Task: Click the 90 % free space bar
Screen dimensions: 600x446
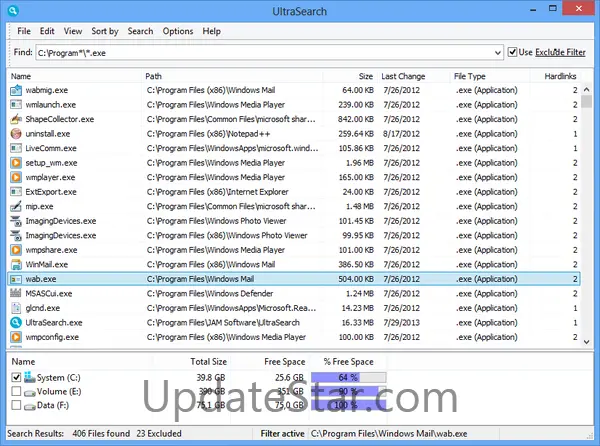Action: (x=348, y=391)
